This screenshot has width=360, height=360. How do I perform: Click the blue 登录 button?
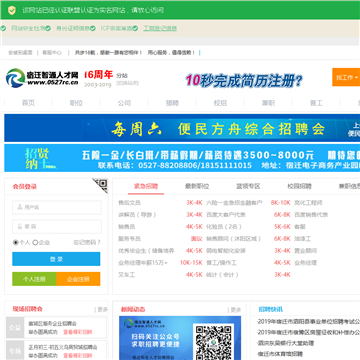pyautogui.click(x=56, y=259)
